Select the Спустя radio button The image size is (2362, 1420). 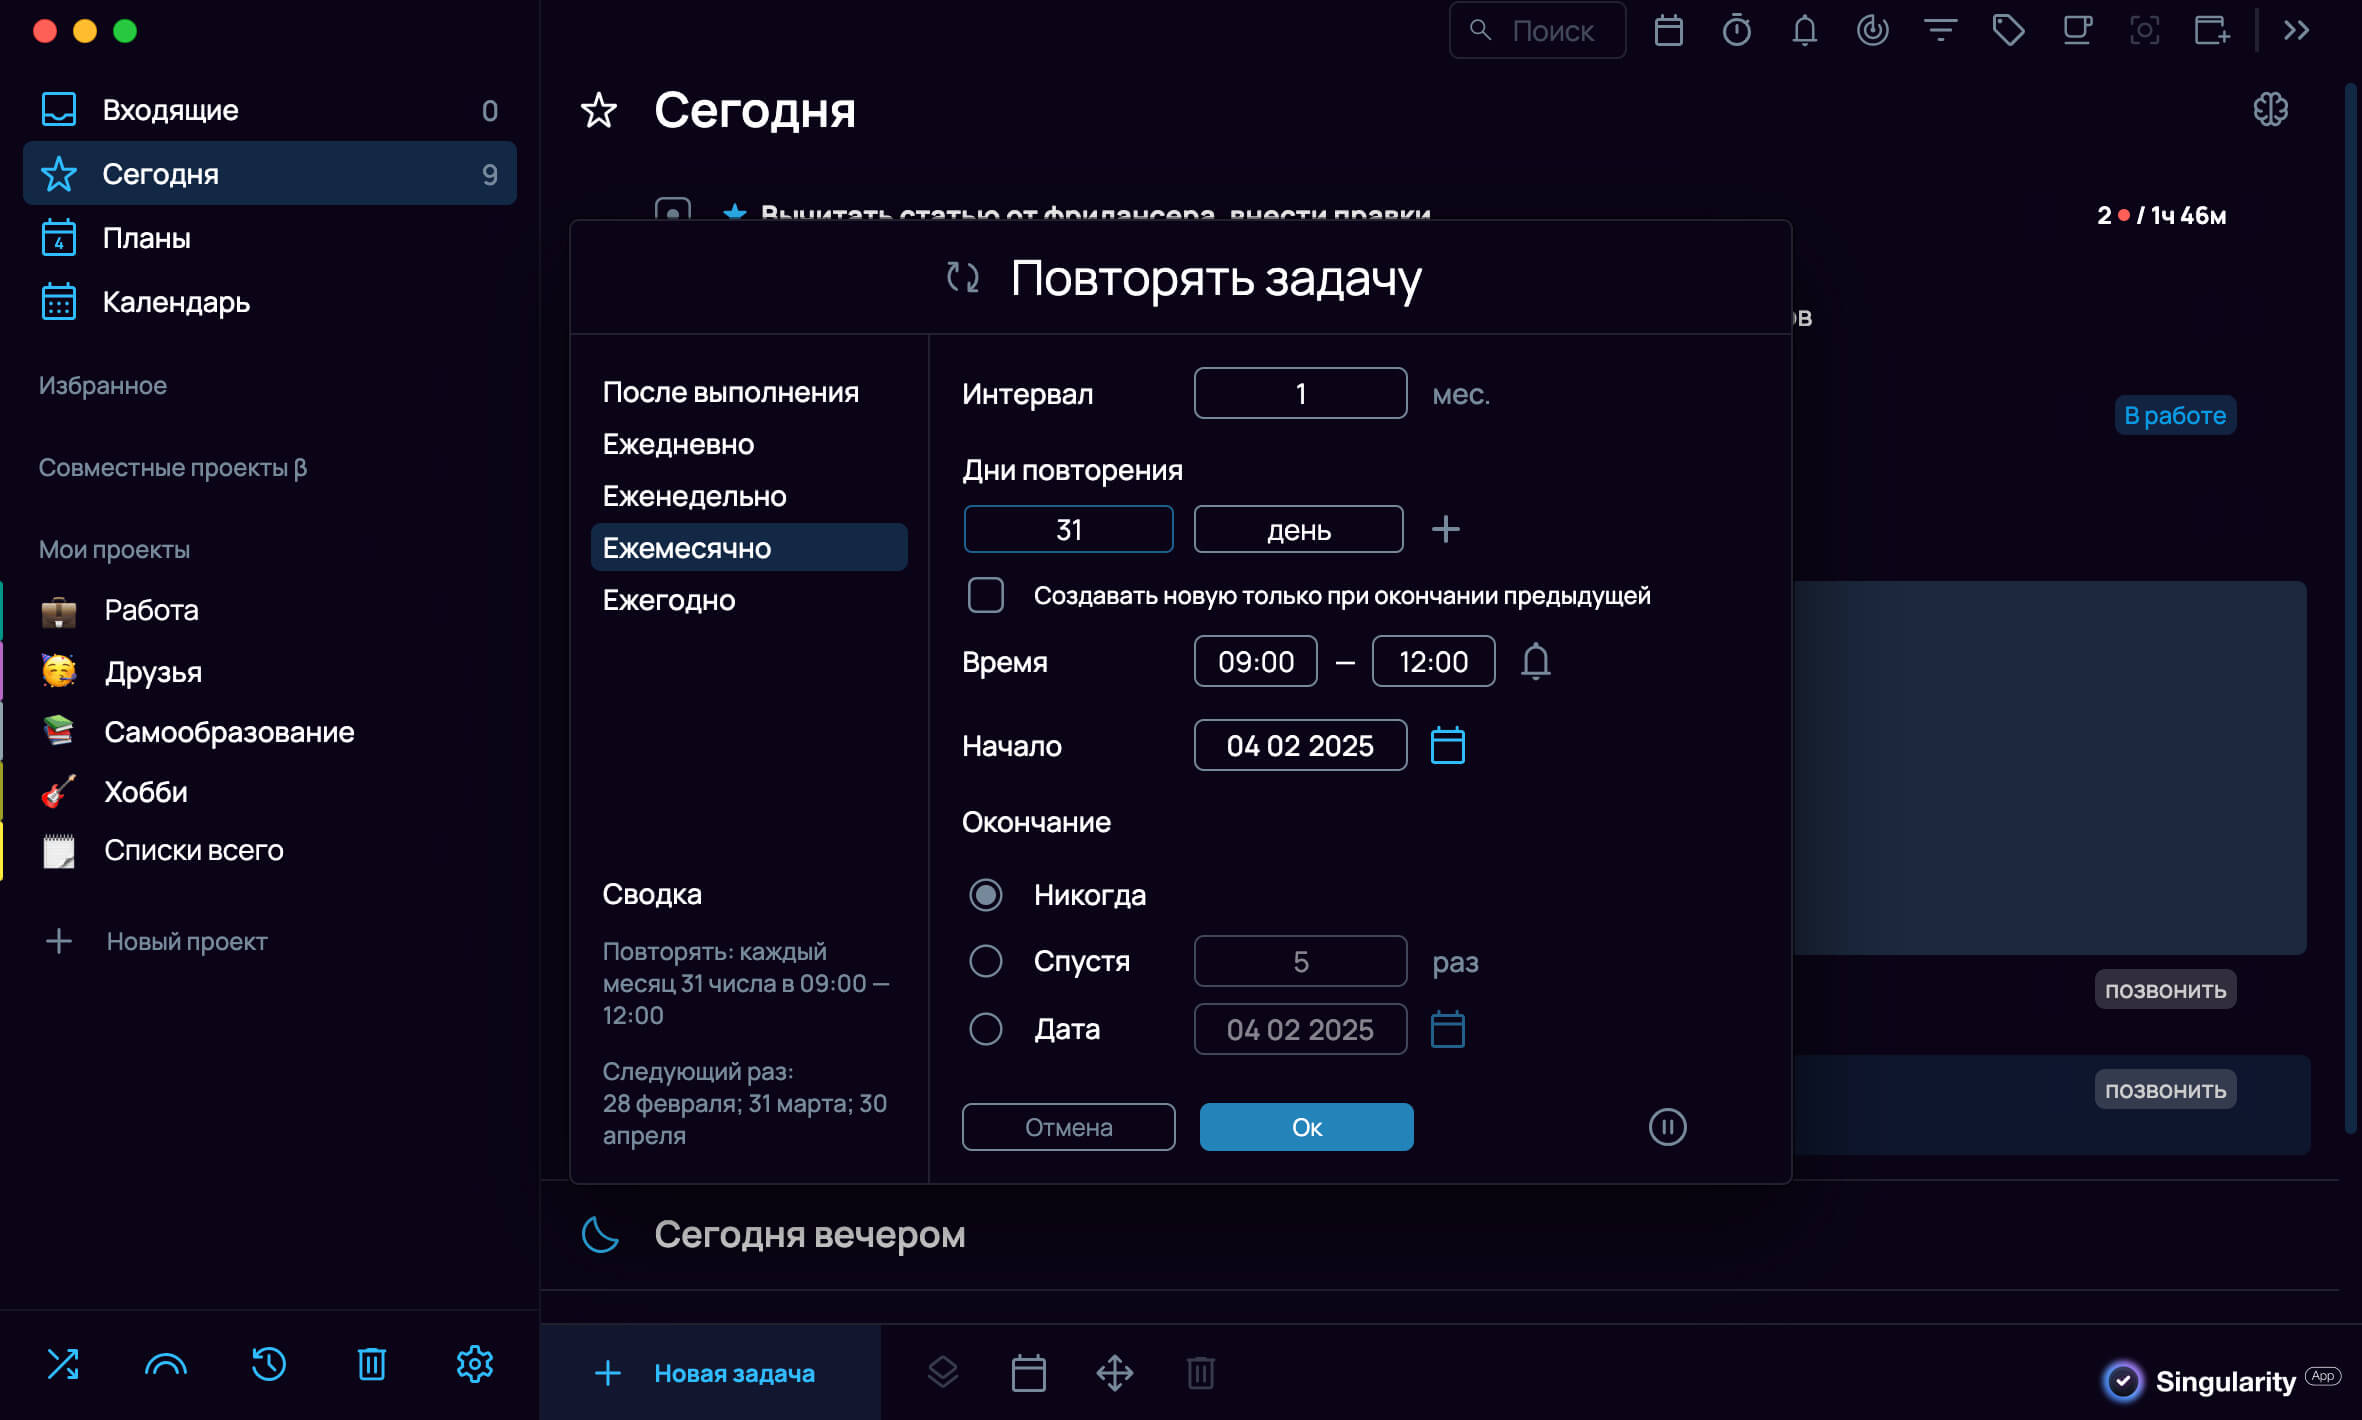(x=985, y=961)
